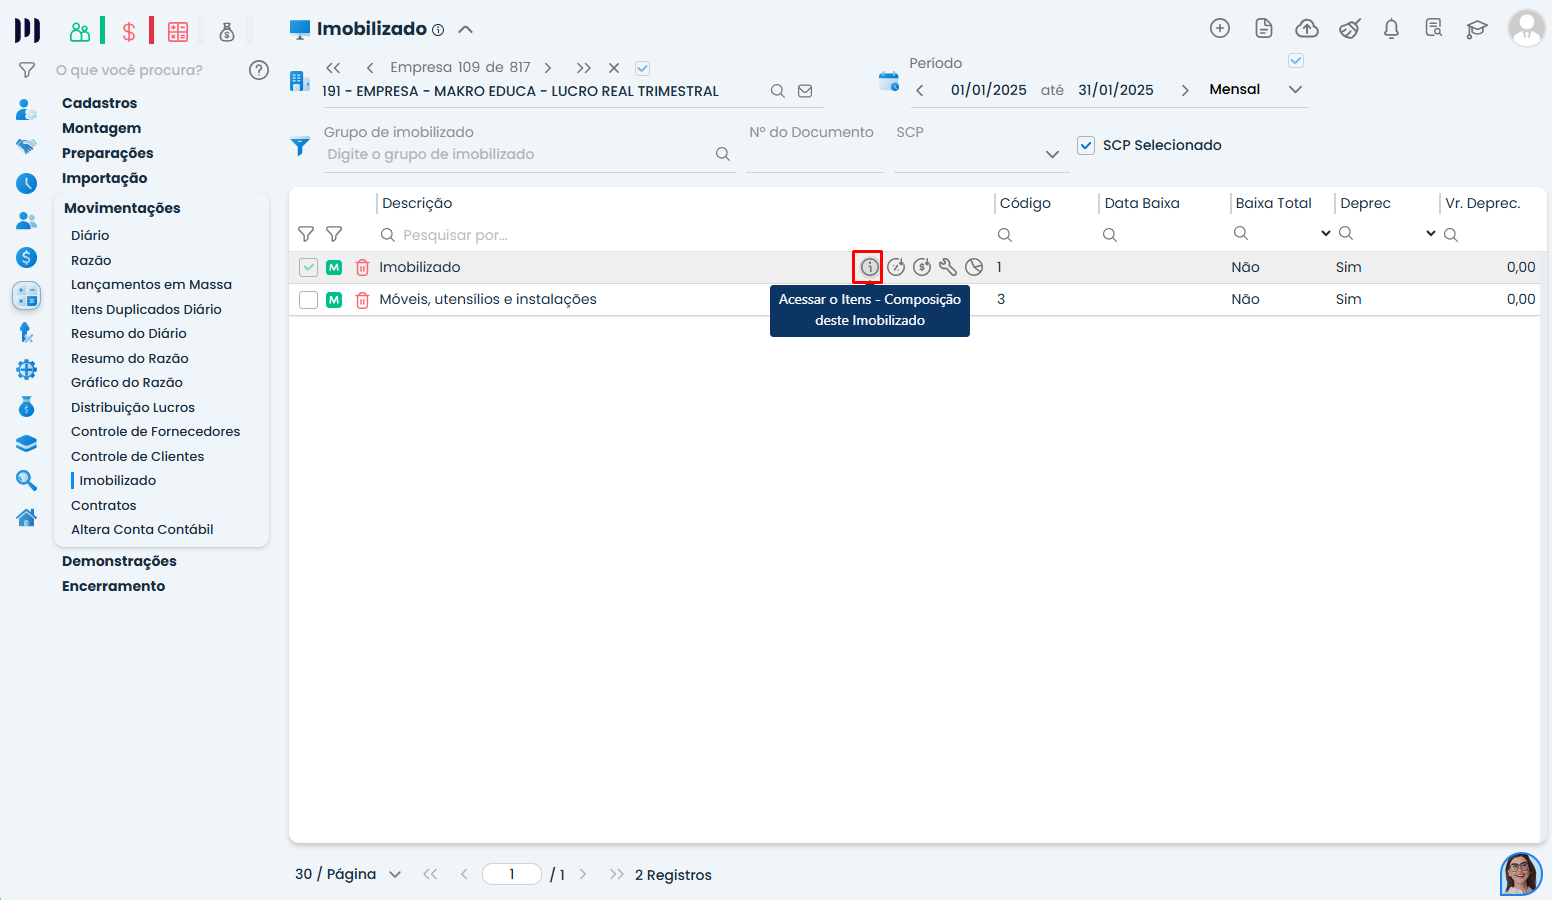Delete the Móveis, utensílios e instalações row
Viewport: 1552px width, 900px height.
click(x=363, y=300)
